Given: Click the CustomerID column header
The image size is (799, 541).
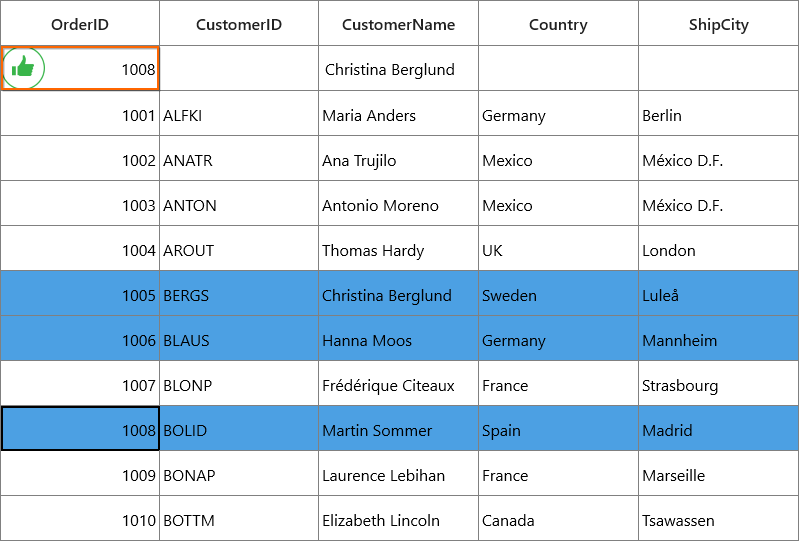Looking at the screenshot, I should tap(239, 23).
